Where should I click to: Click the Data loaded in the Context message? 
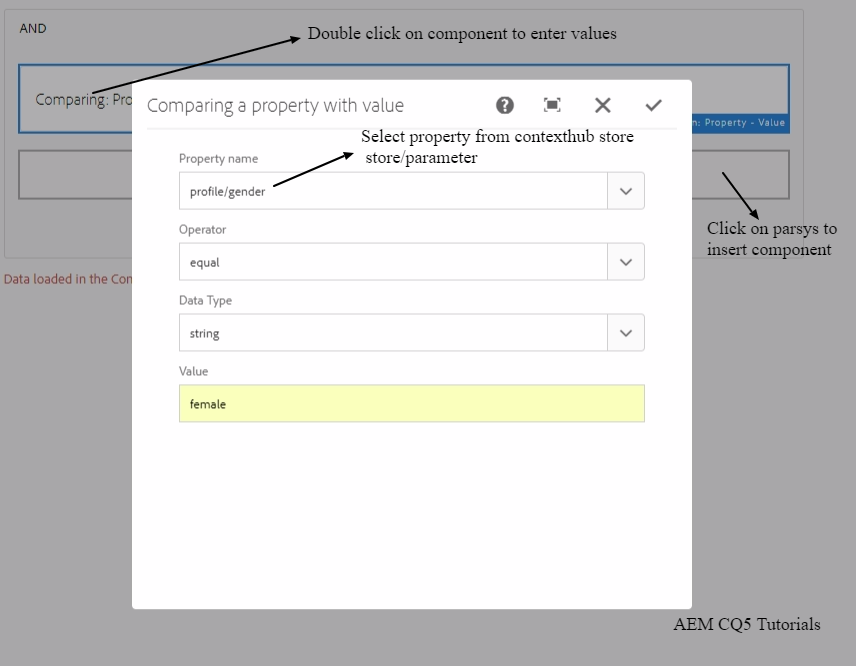coord(65,279)
